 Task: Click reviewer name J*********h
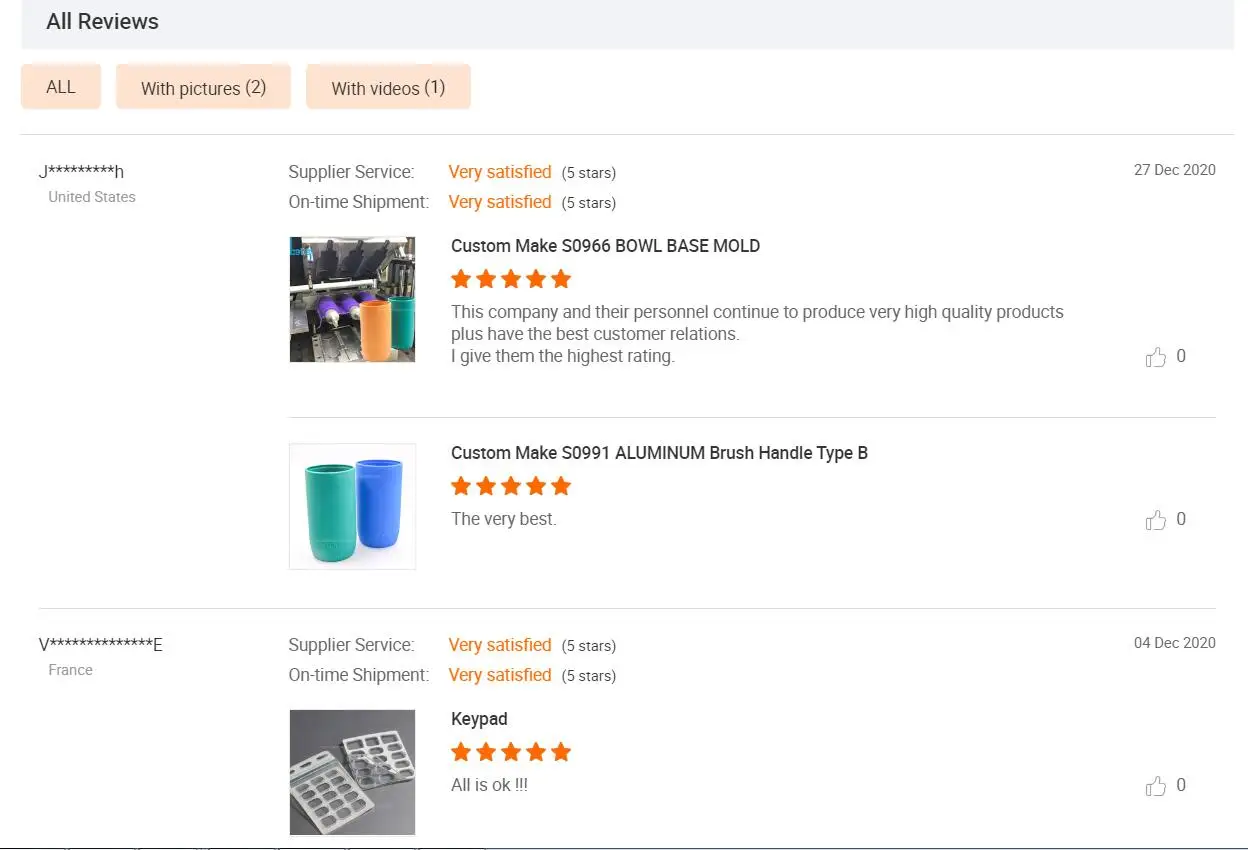click(81, 171)
